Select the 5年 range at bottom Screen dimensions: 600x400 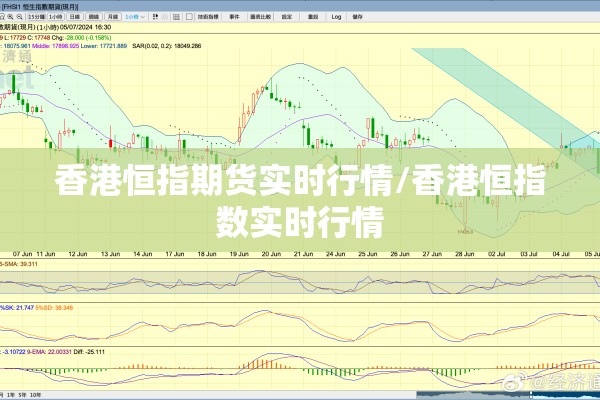pyautogui.click(x=22, y=395)
